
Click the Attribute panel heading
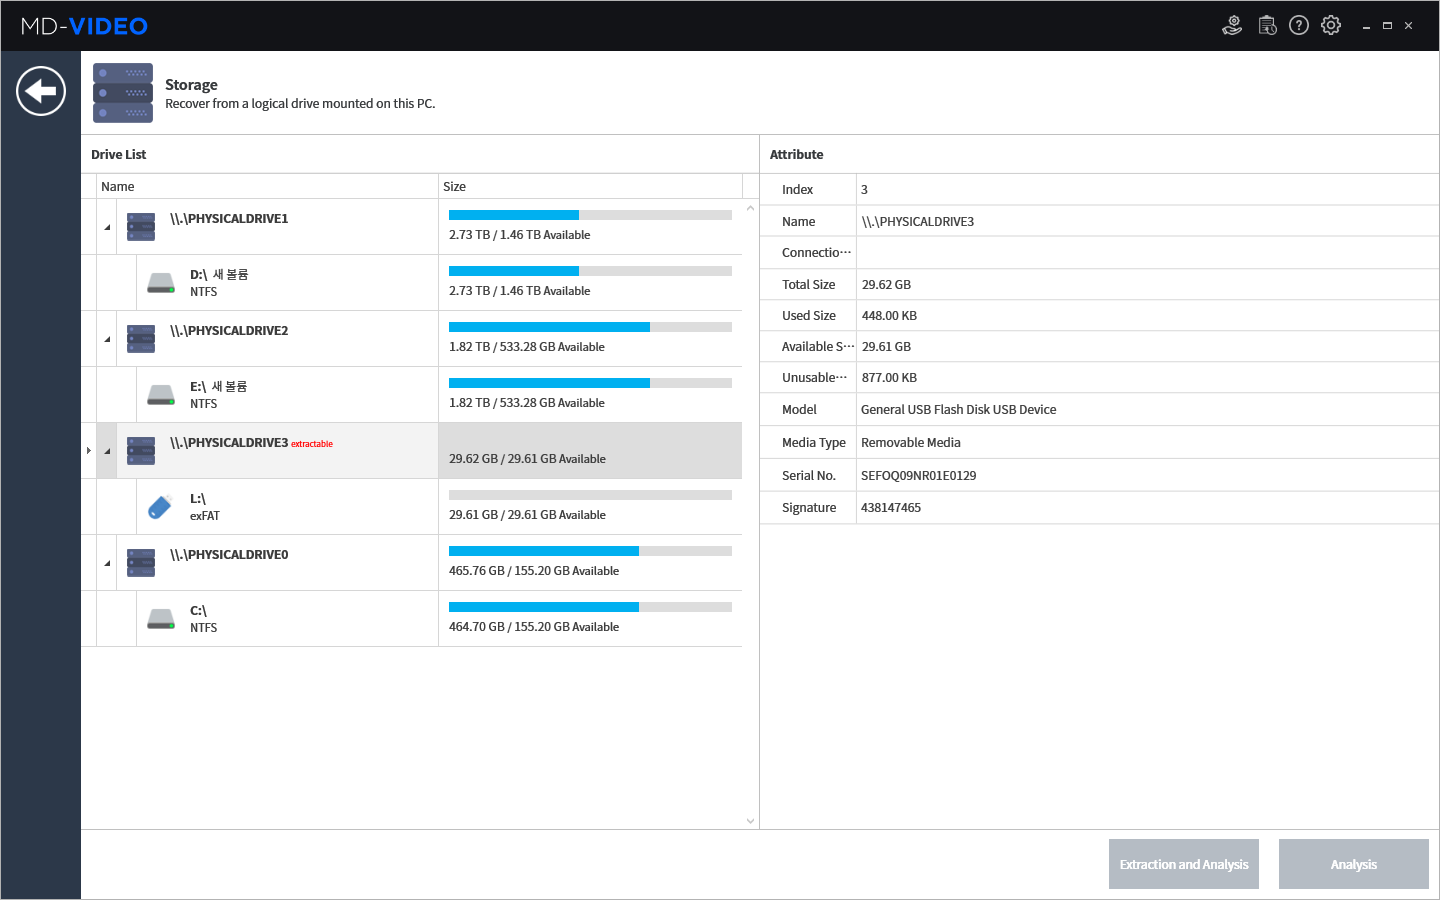pyautogui.click(x=796, y=155)
